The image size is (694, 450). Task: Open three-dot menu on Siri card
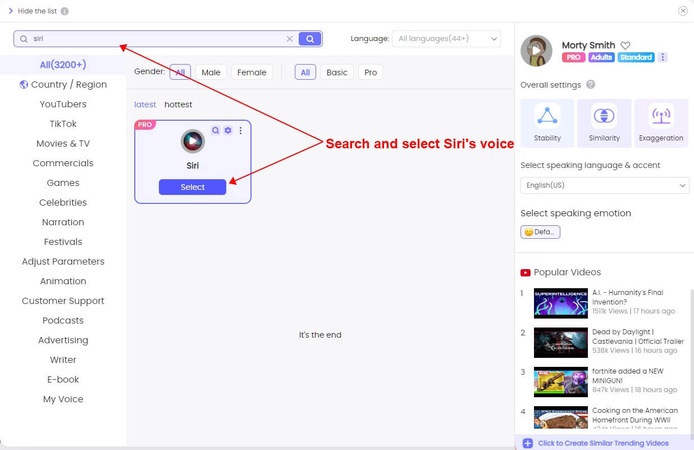click(x=240, y=130)
